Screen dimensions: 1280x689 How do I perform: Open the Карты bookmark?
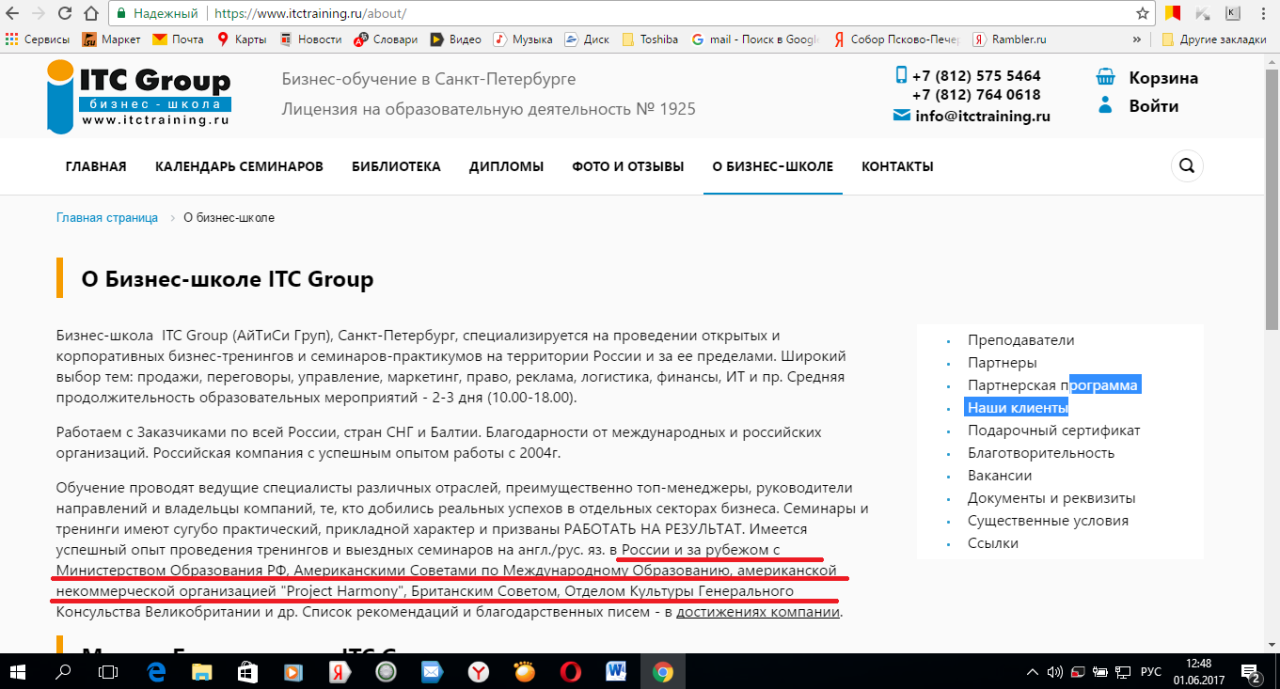[x=241, y=40]
